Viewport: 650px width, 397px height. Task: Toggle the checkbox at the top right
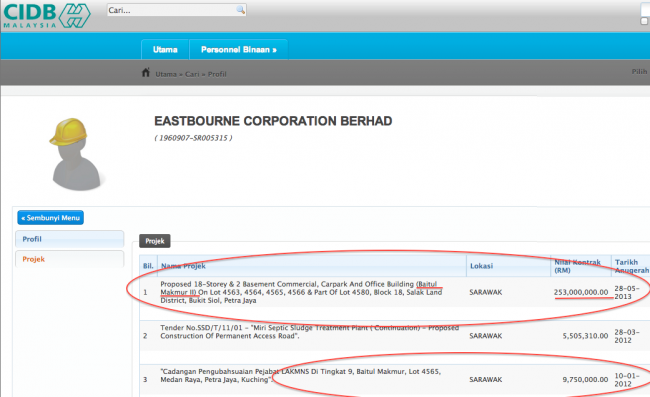[x=644, y=21]
